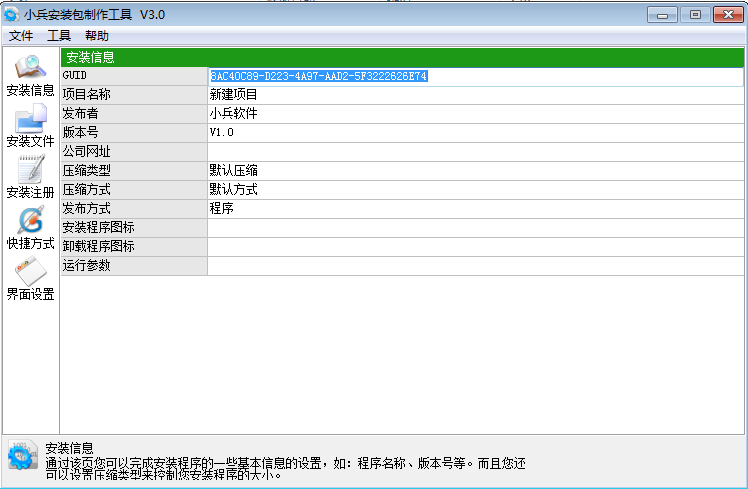Open the 安装信息 sidebar icon

pos(30,68)
